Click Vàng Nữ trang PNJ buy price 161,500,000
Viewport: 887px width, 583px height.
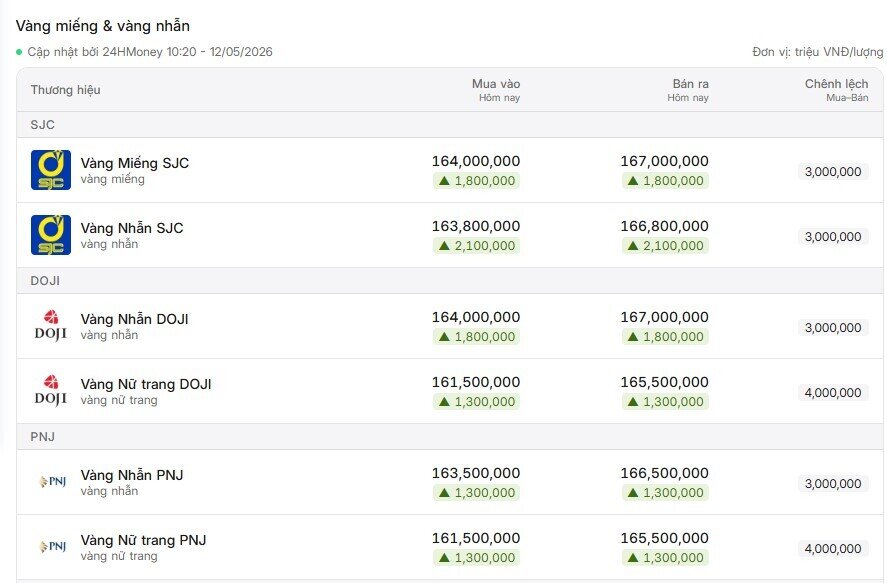pyautogui.click(x=476, y=538)
